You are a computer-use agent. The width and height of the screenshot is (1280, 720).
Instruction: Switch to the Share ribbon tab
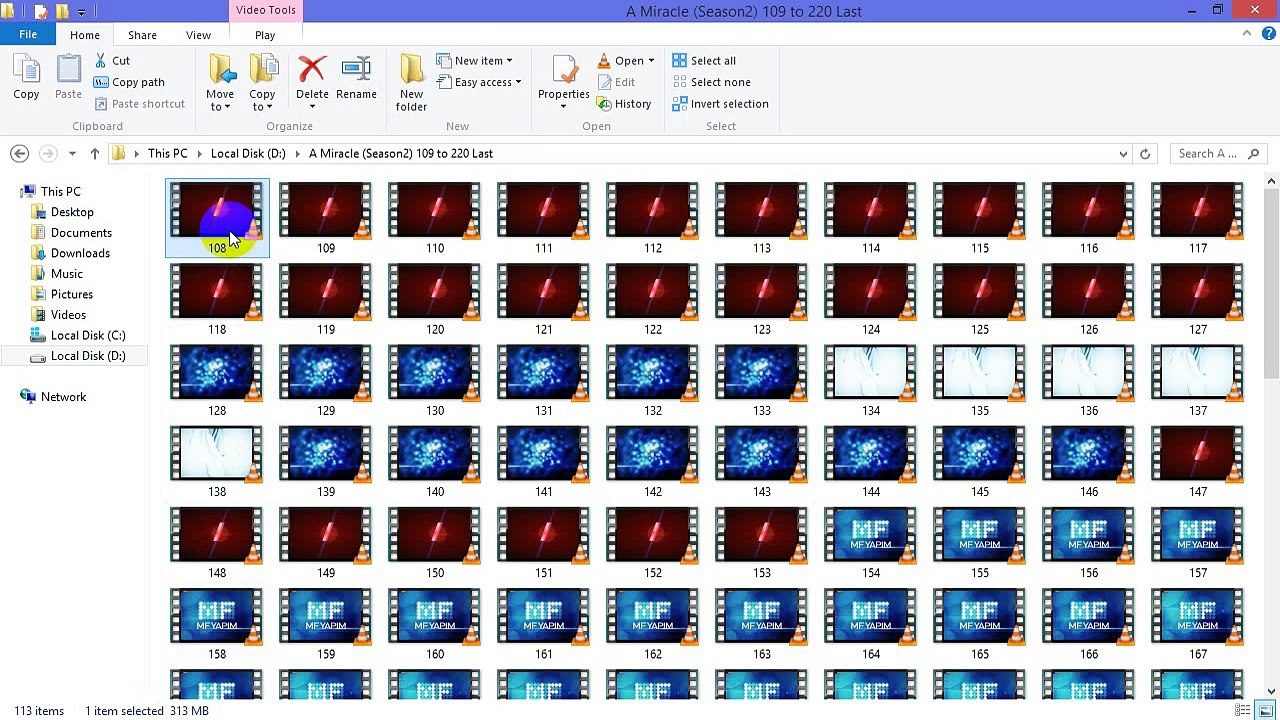click(x=142, y=35)
